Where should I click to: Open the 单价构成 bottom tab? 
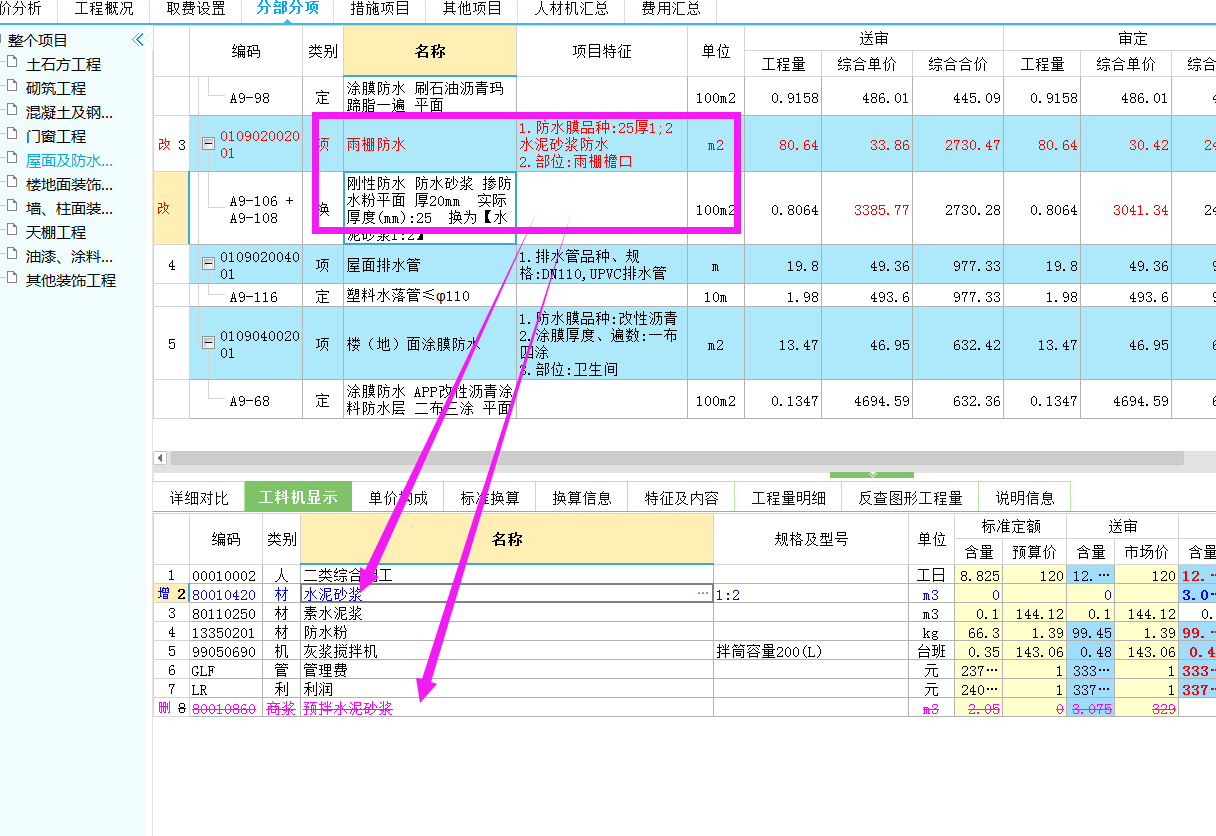coord(398,497)
